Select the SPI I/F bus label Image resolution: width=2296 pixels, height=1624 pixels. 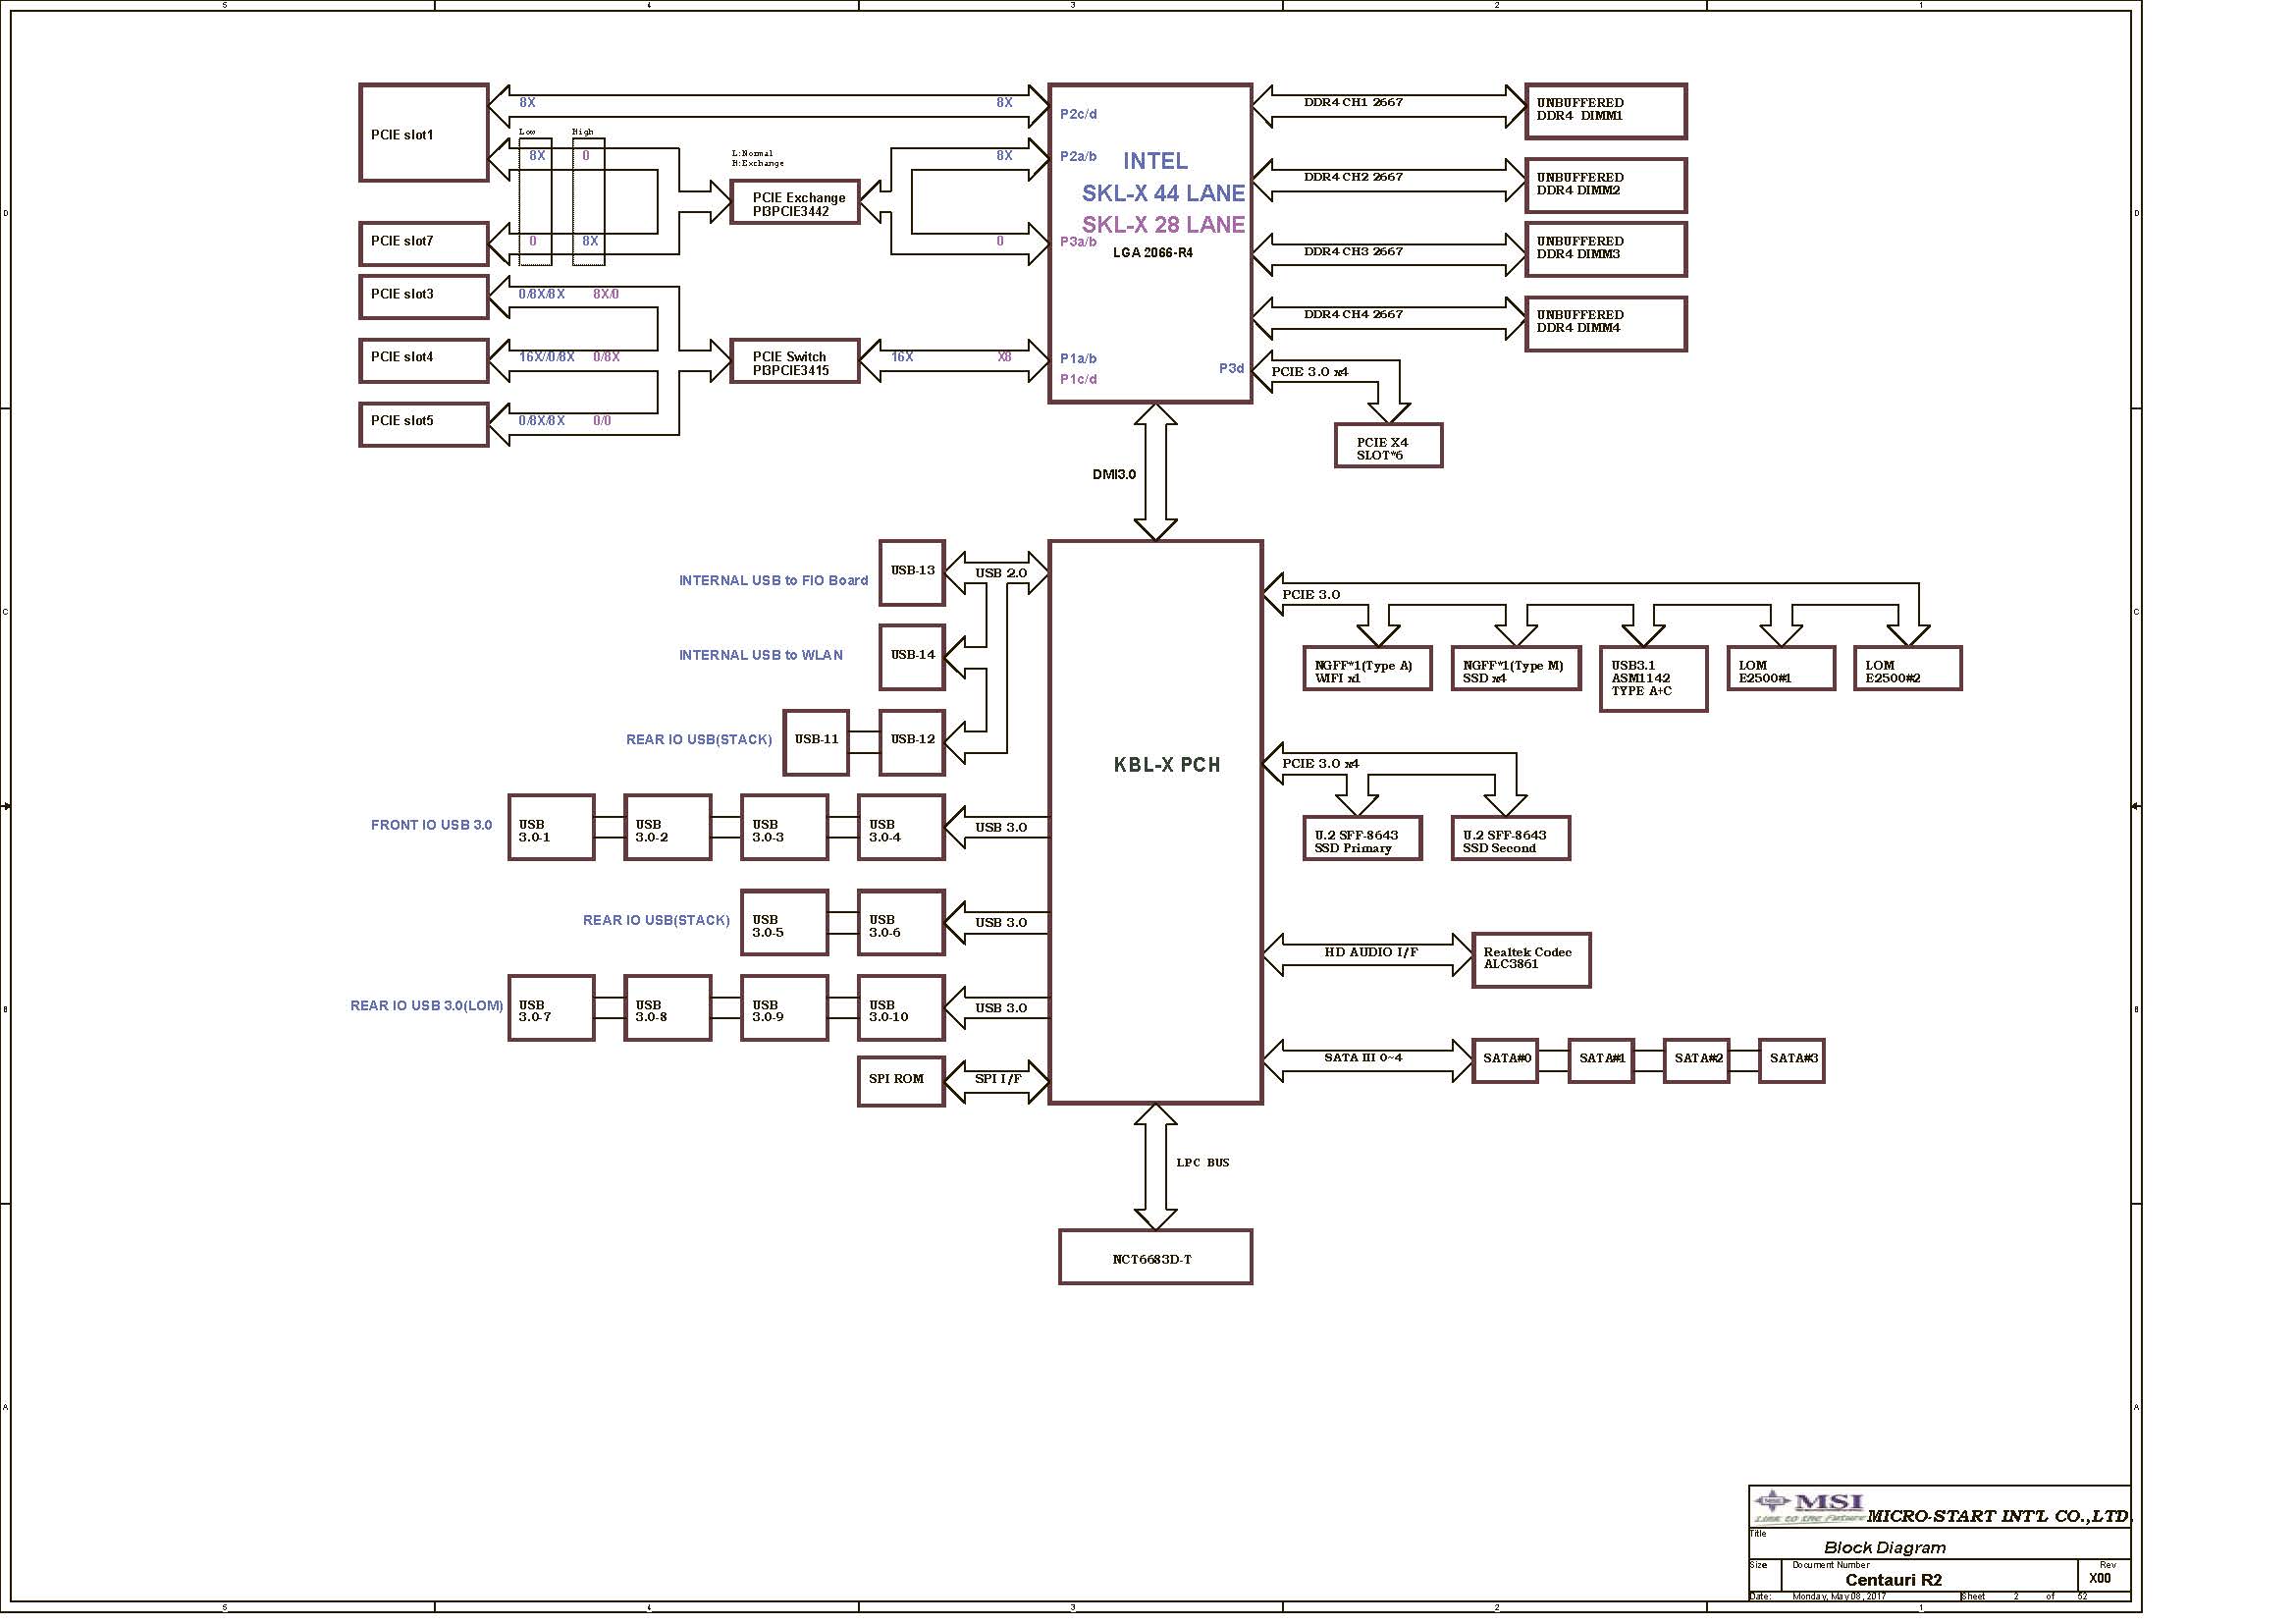(998, 1079)
